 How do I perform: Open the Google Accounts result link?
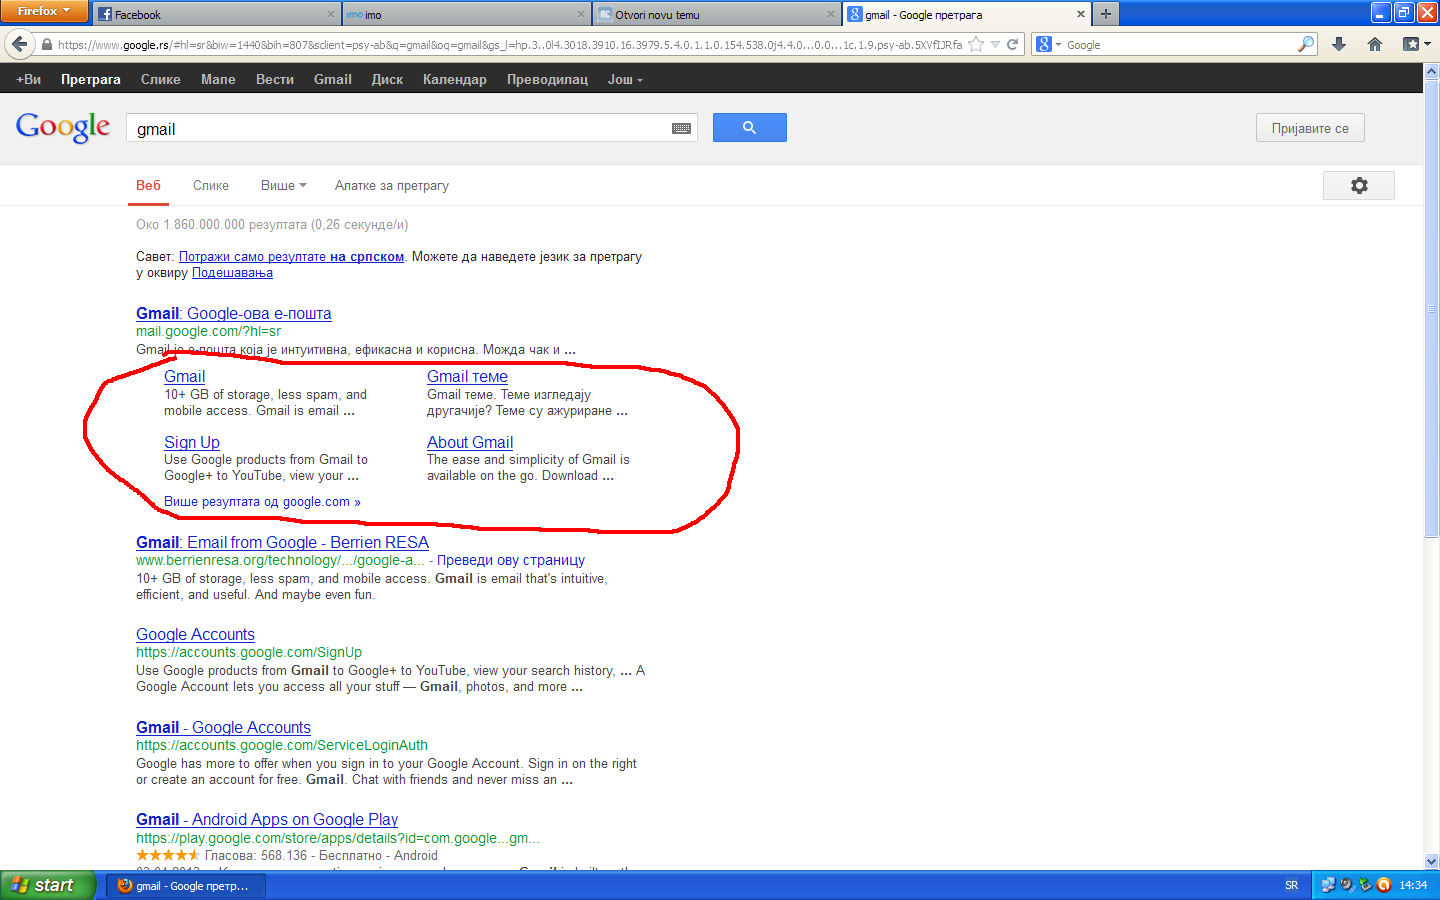195,634
